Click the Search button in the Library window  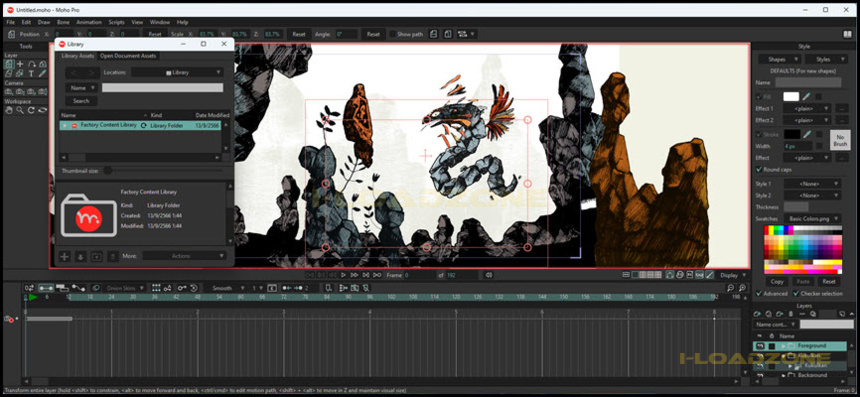coord(81,101)
